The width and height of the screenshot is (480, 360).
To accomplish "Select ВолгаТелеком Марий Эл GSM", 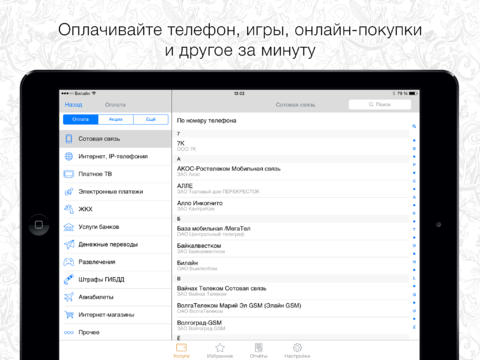I will (291, 308).
